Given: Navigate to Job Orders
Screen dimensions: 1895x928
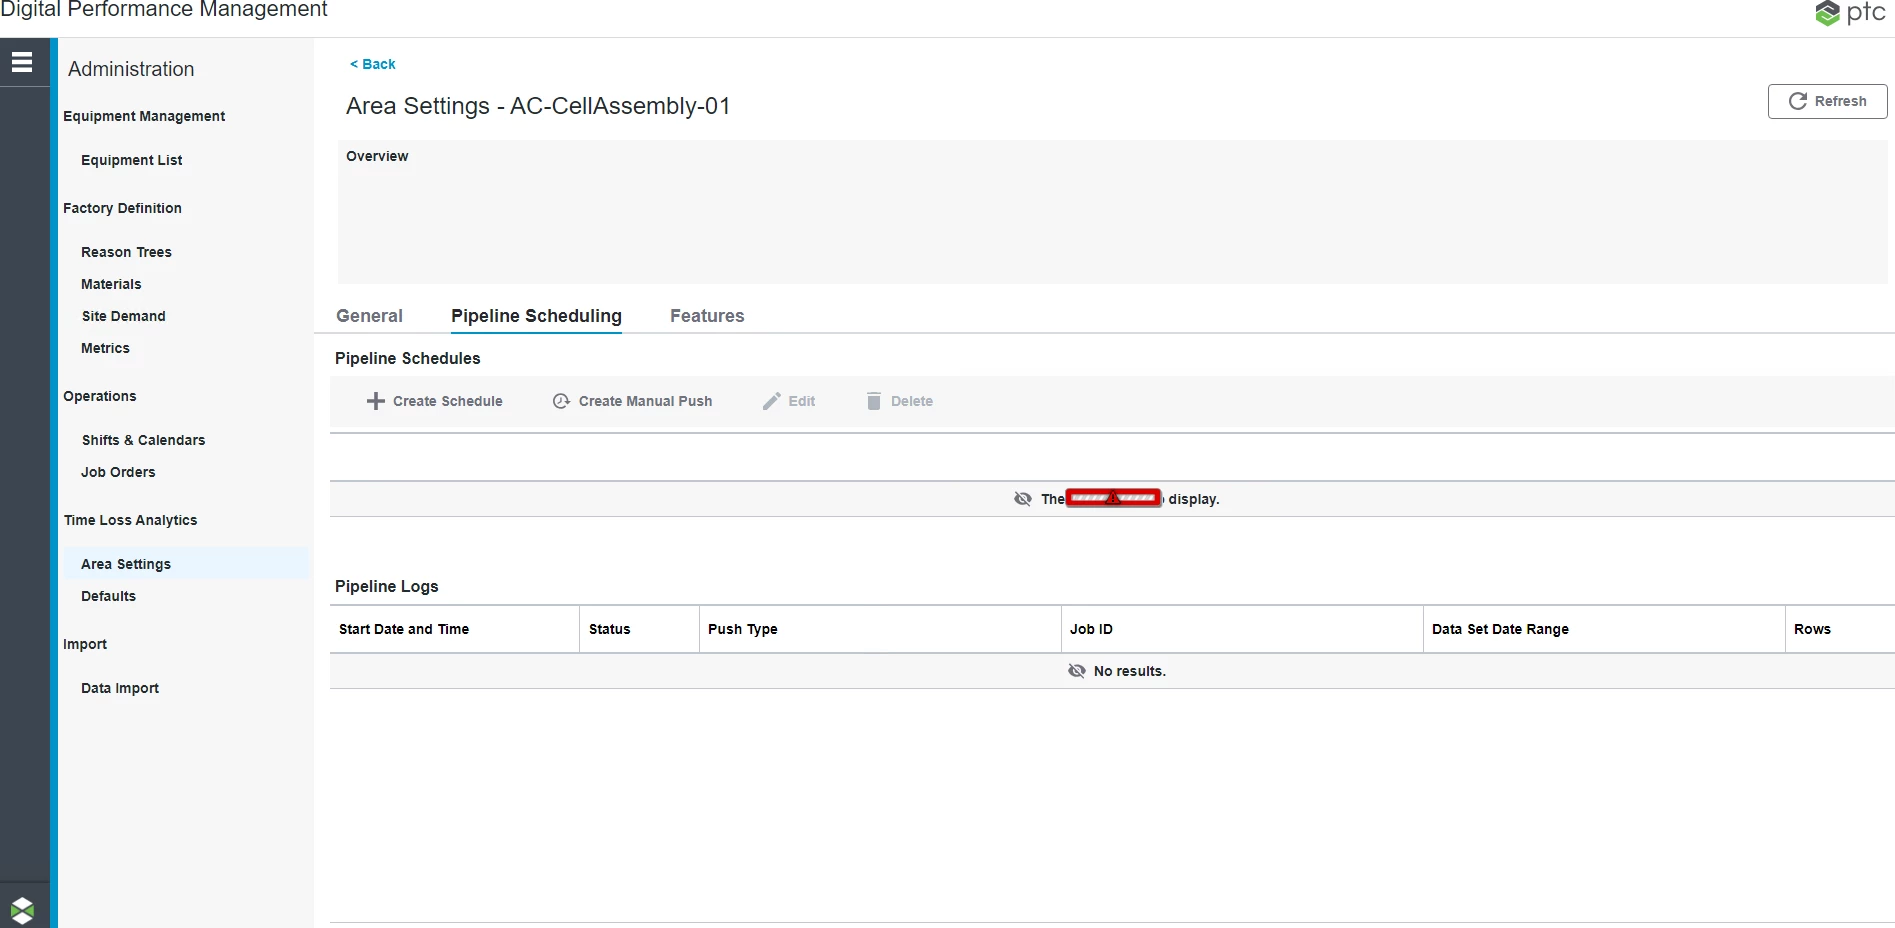Looking at the screenshot, I should pos(118,472).
